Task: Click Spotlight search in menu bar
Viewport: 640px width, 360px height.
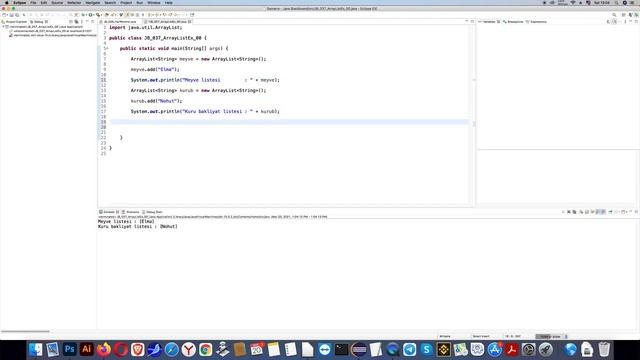Action: pos(616,2)
